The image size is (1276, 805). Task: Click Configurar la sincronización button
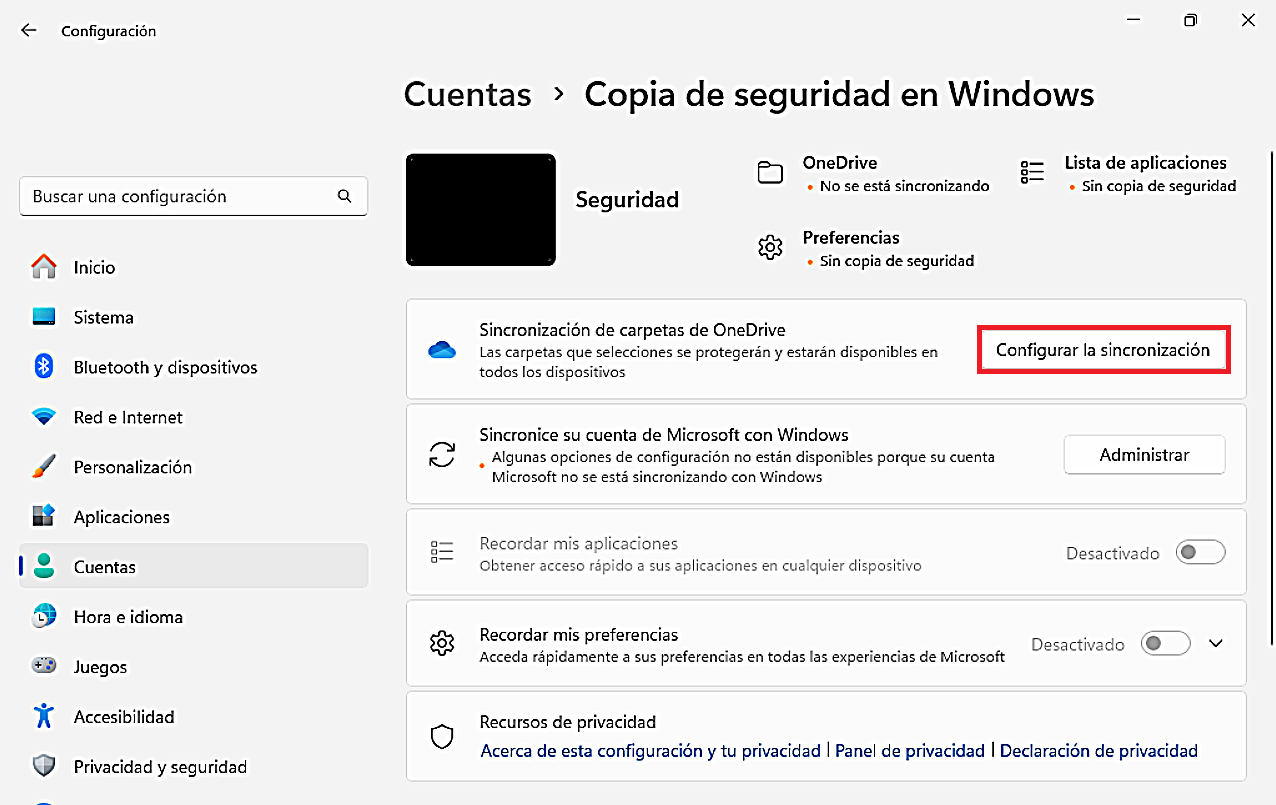[x=1103, y=350]
